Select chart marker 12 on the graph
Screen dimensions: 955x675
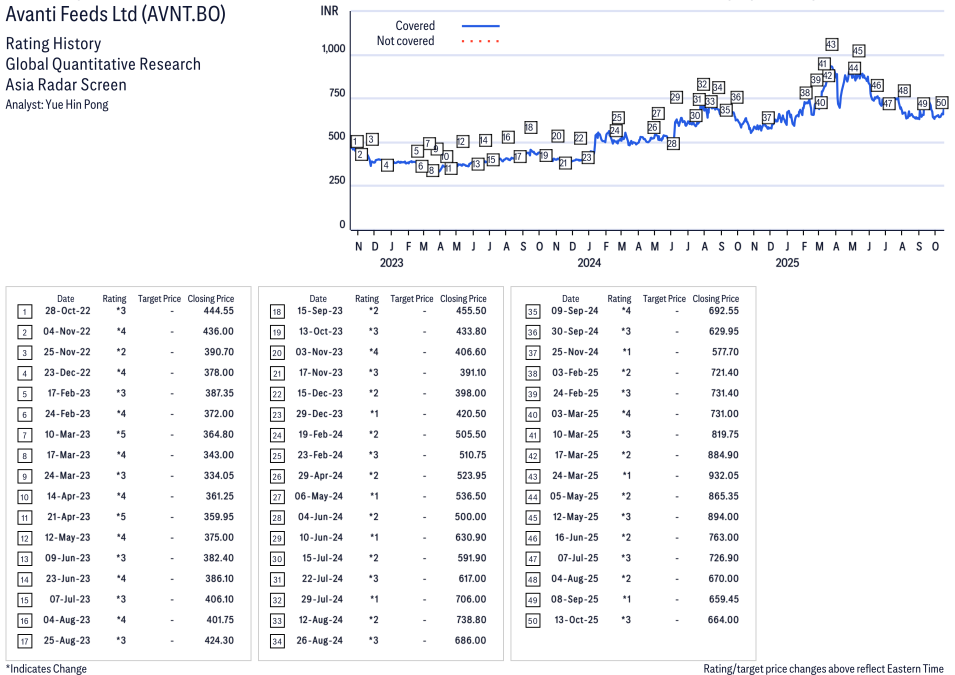point(462,141)
